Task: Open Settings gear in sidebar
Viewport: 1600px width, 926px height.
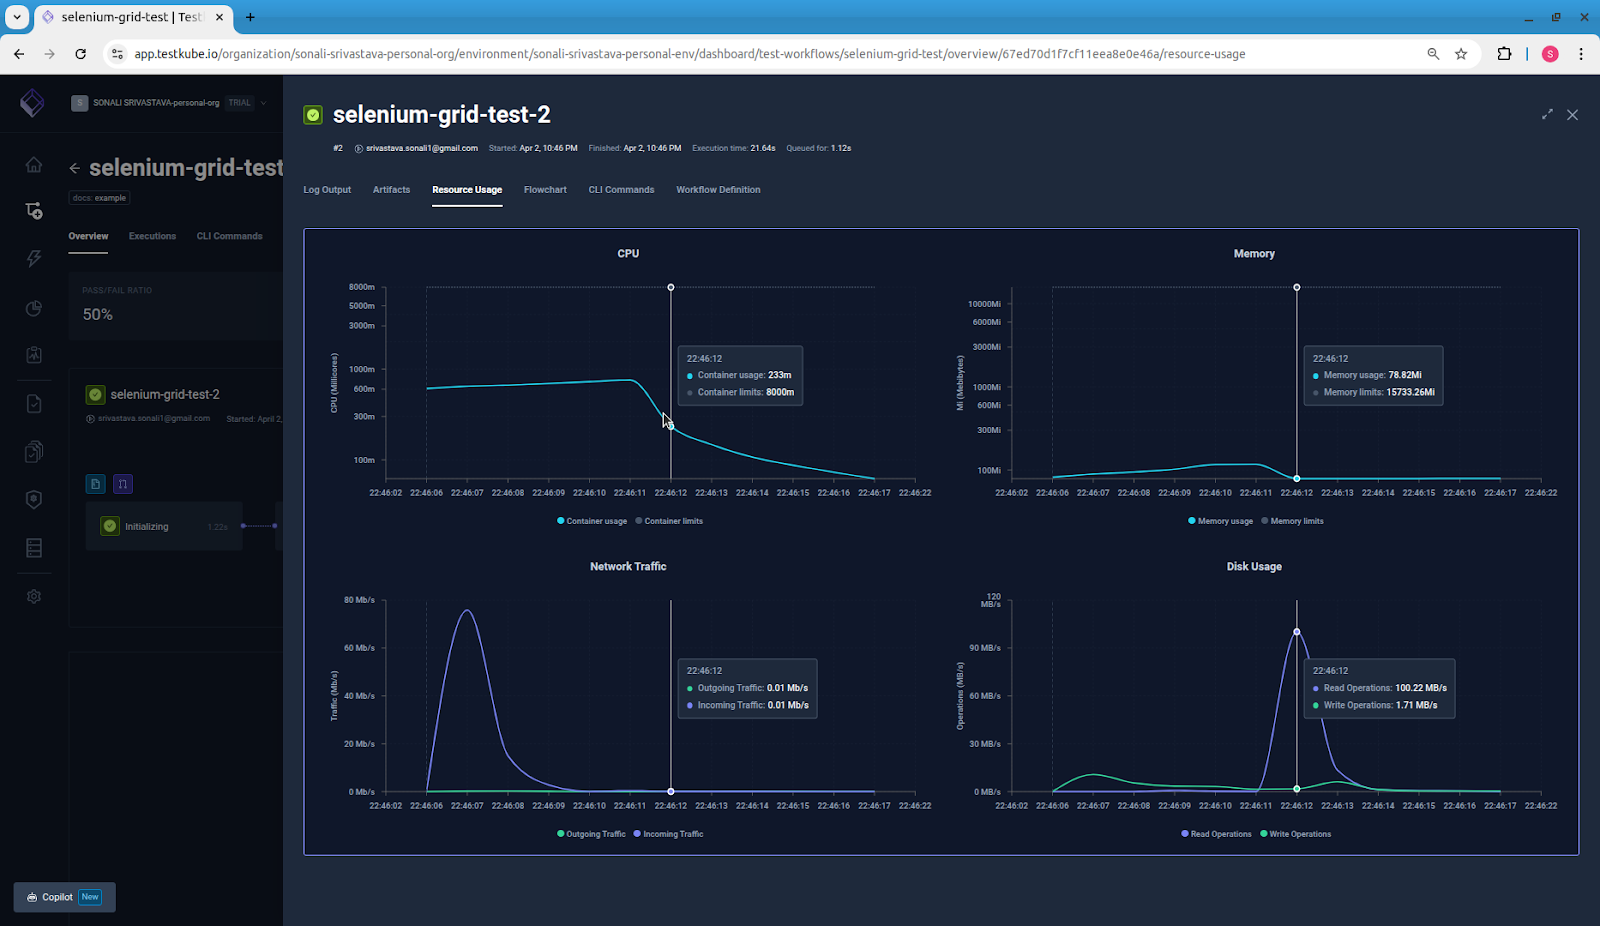Action: tap(33, 596)
